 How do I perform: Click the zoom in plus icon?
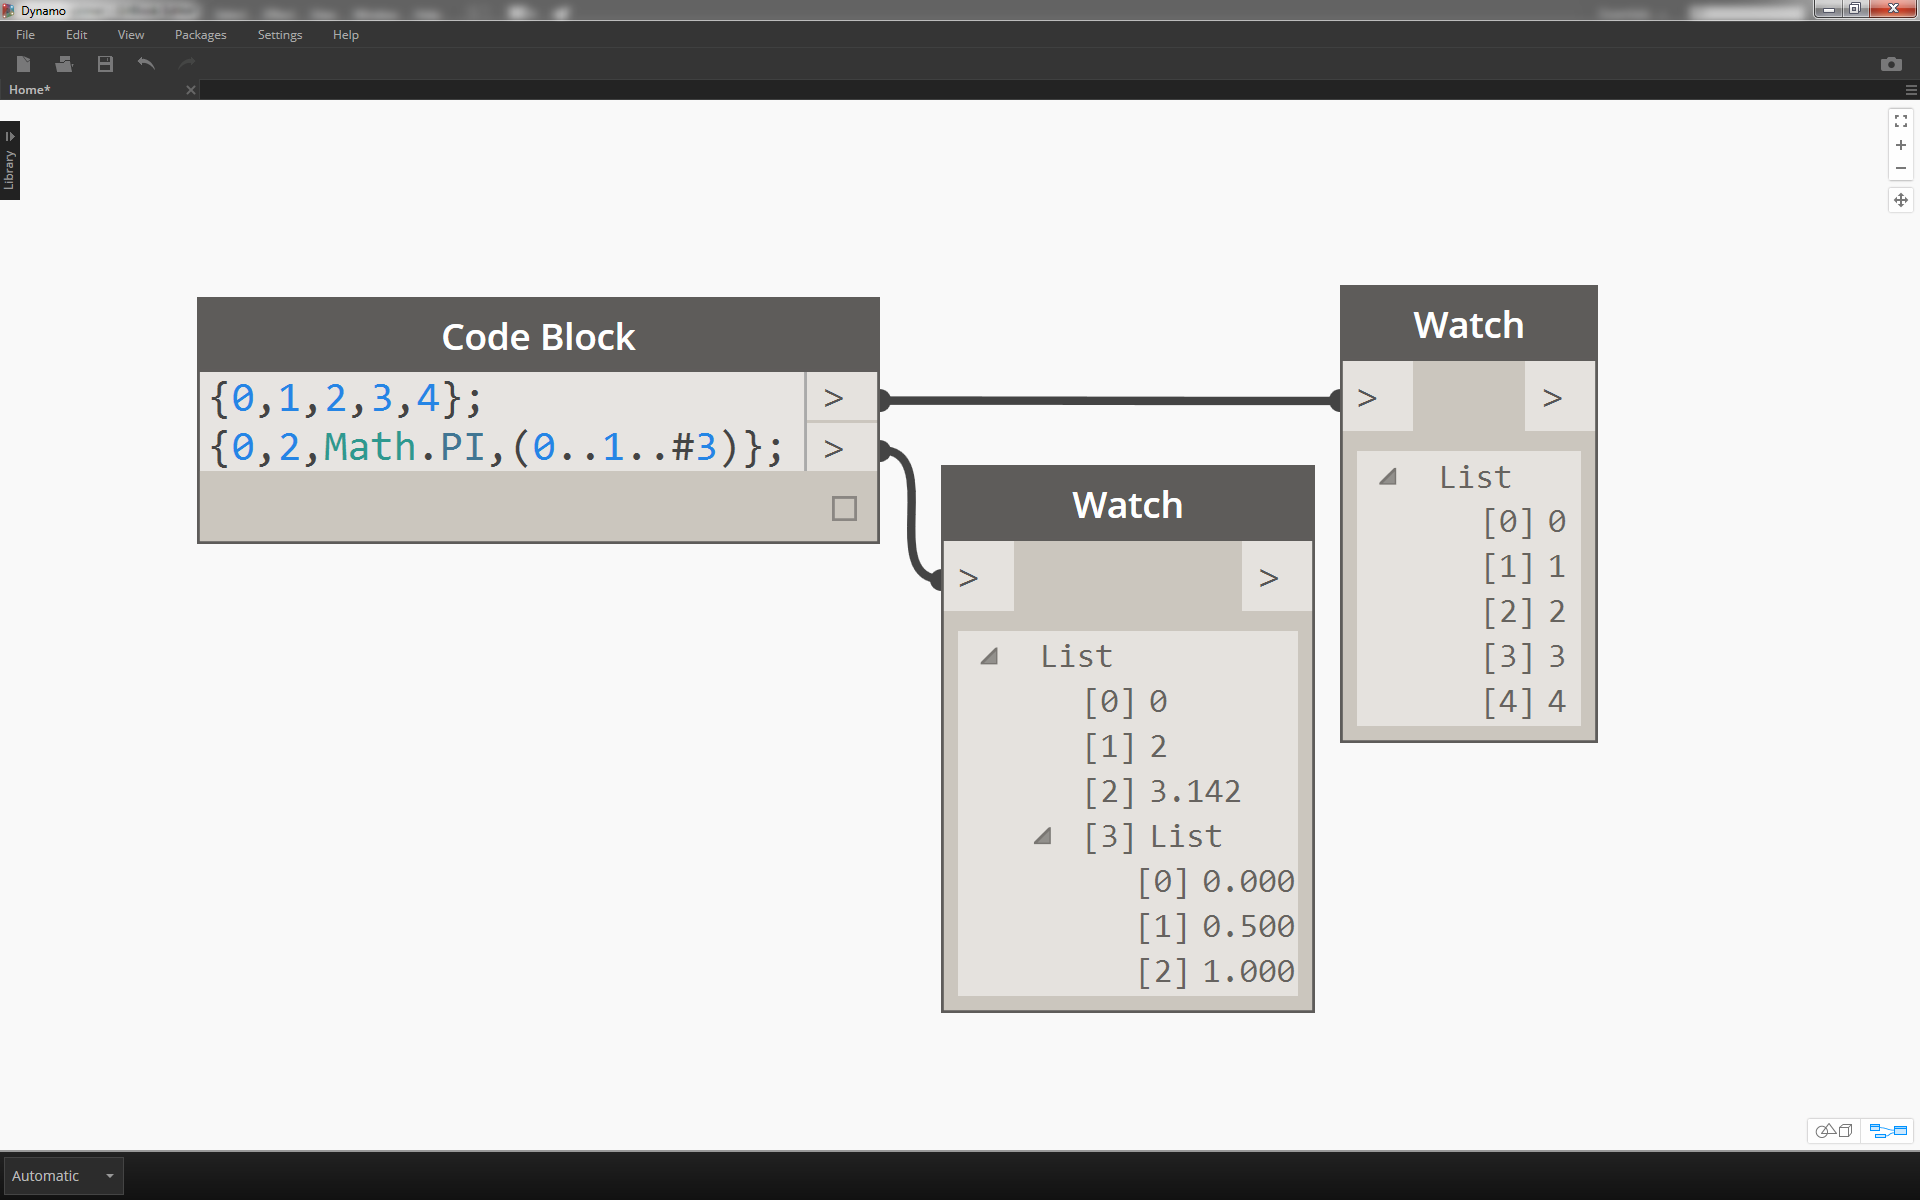tap(1901, 145)
